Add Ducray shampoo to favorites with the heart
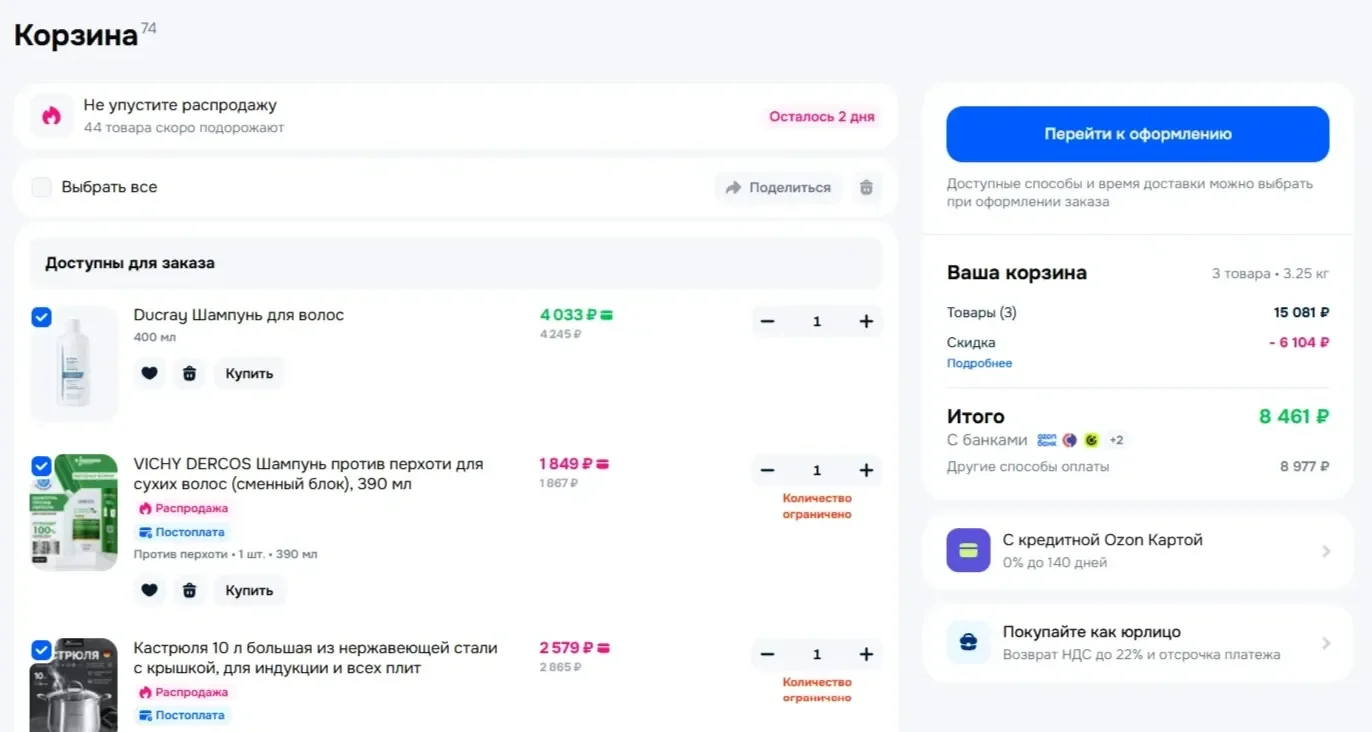This screenshot has width=1372, height=732. (x=149, y=374)
